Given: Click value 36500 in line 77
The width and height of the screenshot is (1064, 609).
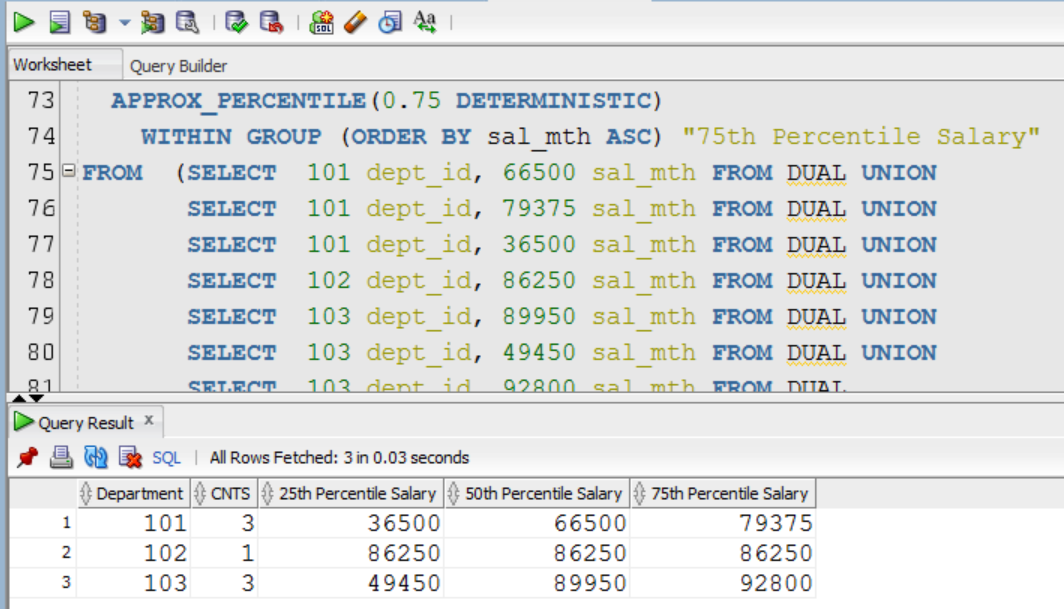Looking at the screenshot, I should (x=539, y=244).
